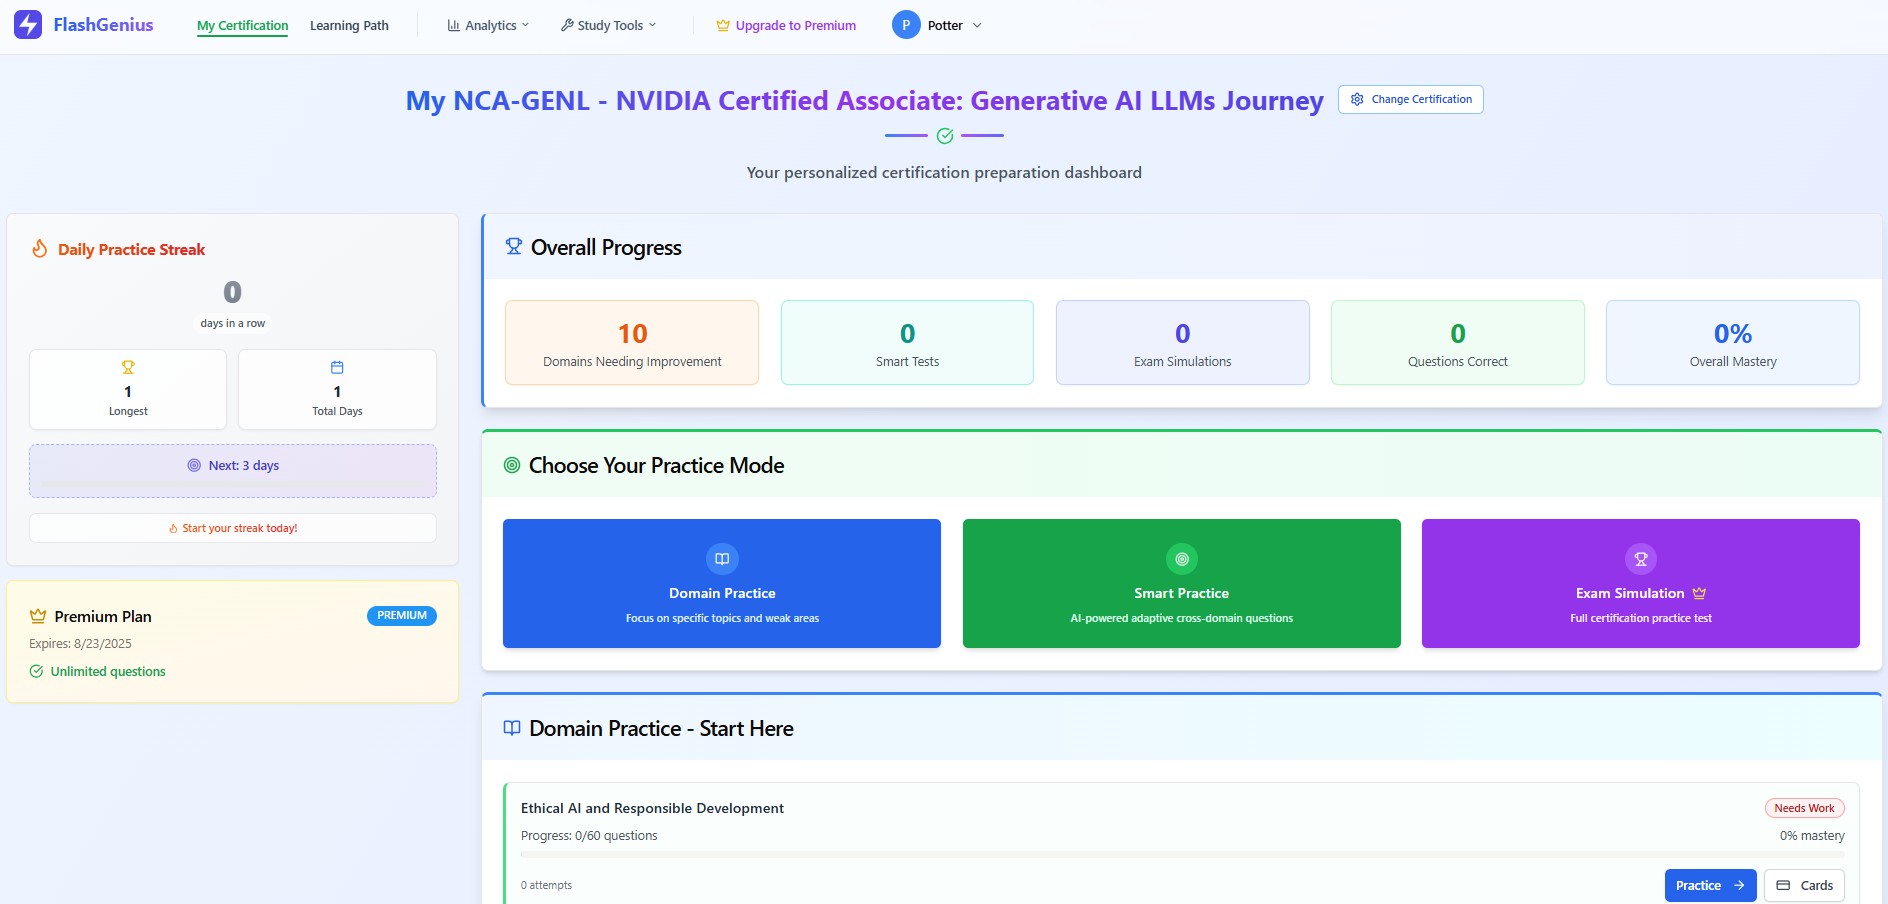Click the target icon in Smart Practice card
1888x904 pixels.
coord(1182,559)
